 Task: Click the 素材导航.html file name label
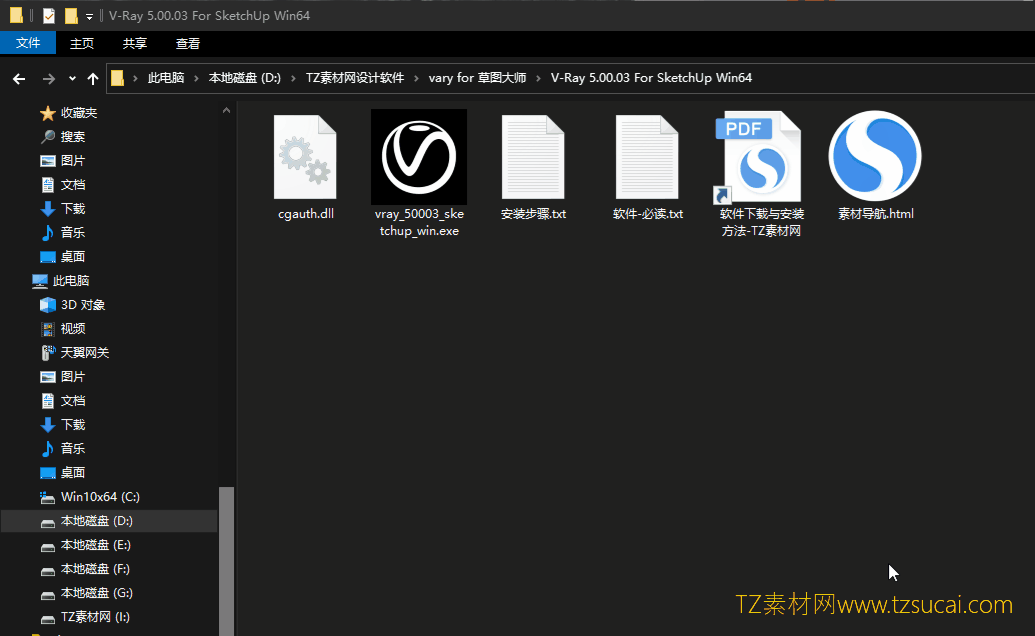click(x=876, y=214)
